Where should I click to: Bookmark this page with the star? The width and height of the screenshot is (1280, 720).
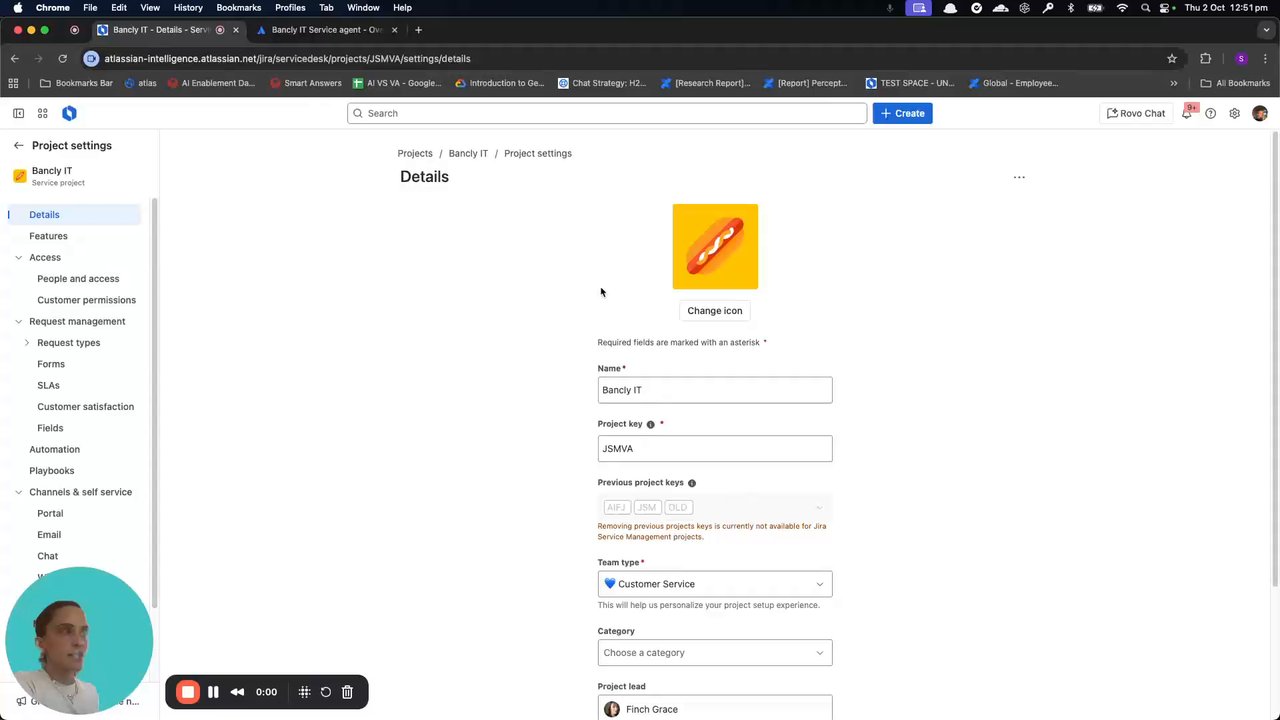pos(1172,58)
